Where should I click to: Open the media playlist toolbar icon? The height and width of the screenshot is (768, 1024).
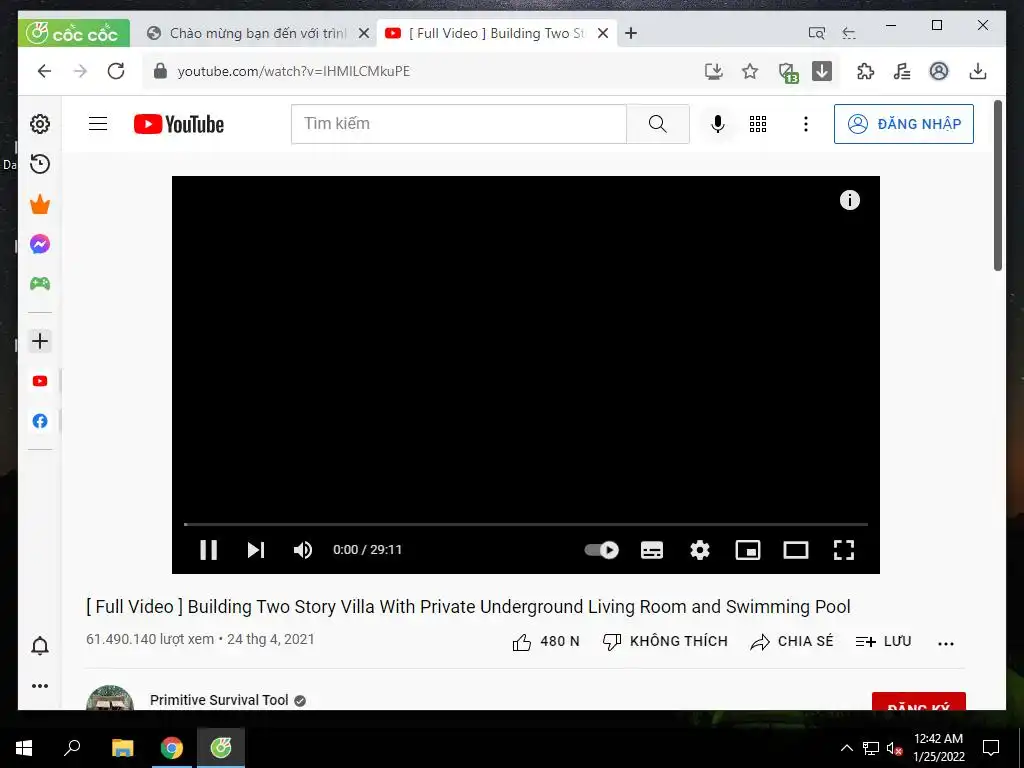[x=902, y=71]
